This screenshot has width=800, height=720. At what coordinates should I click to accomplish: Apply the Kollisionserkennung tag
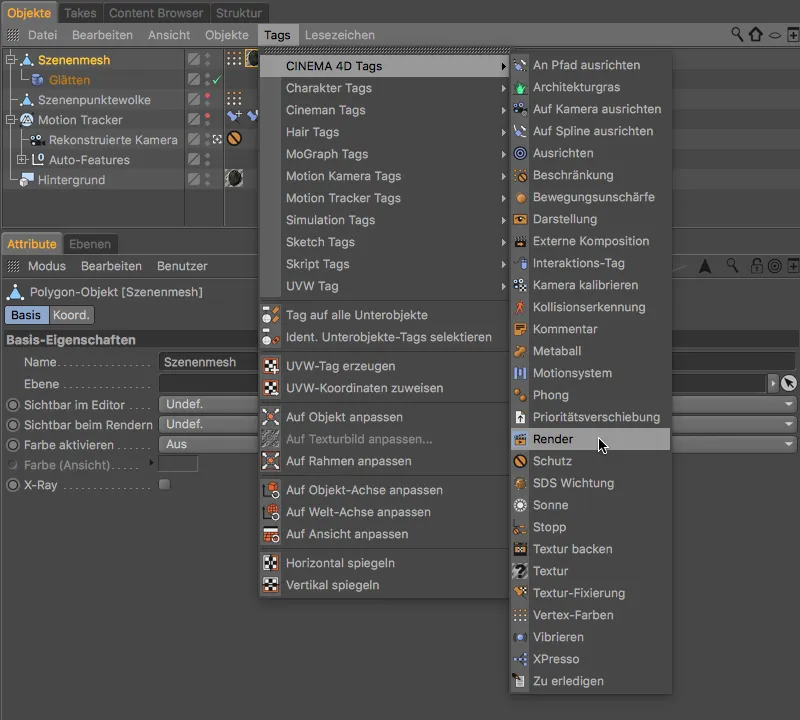pos(590,307)
